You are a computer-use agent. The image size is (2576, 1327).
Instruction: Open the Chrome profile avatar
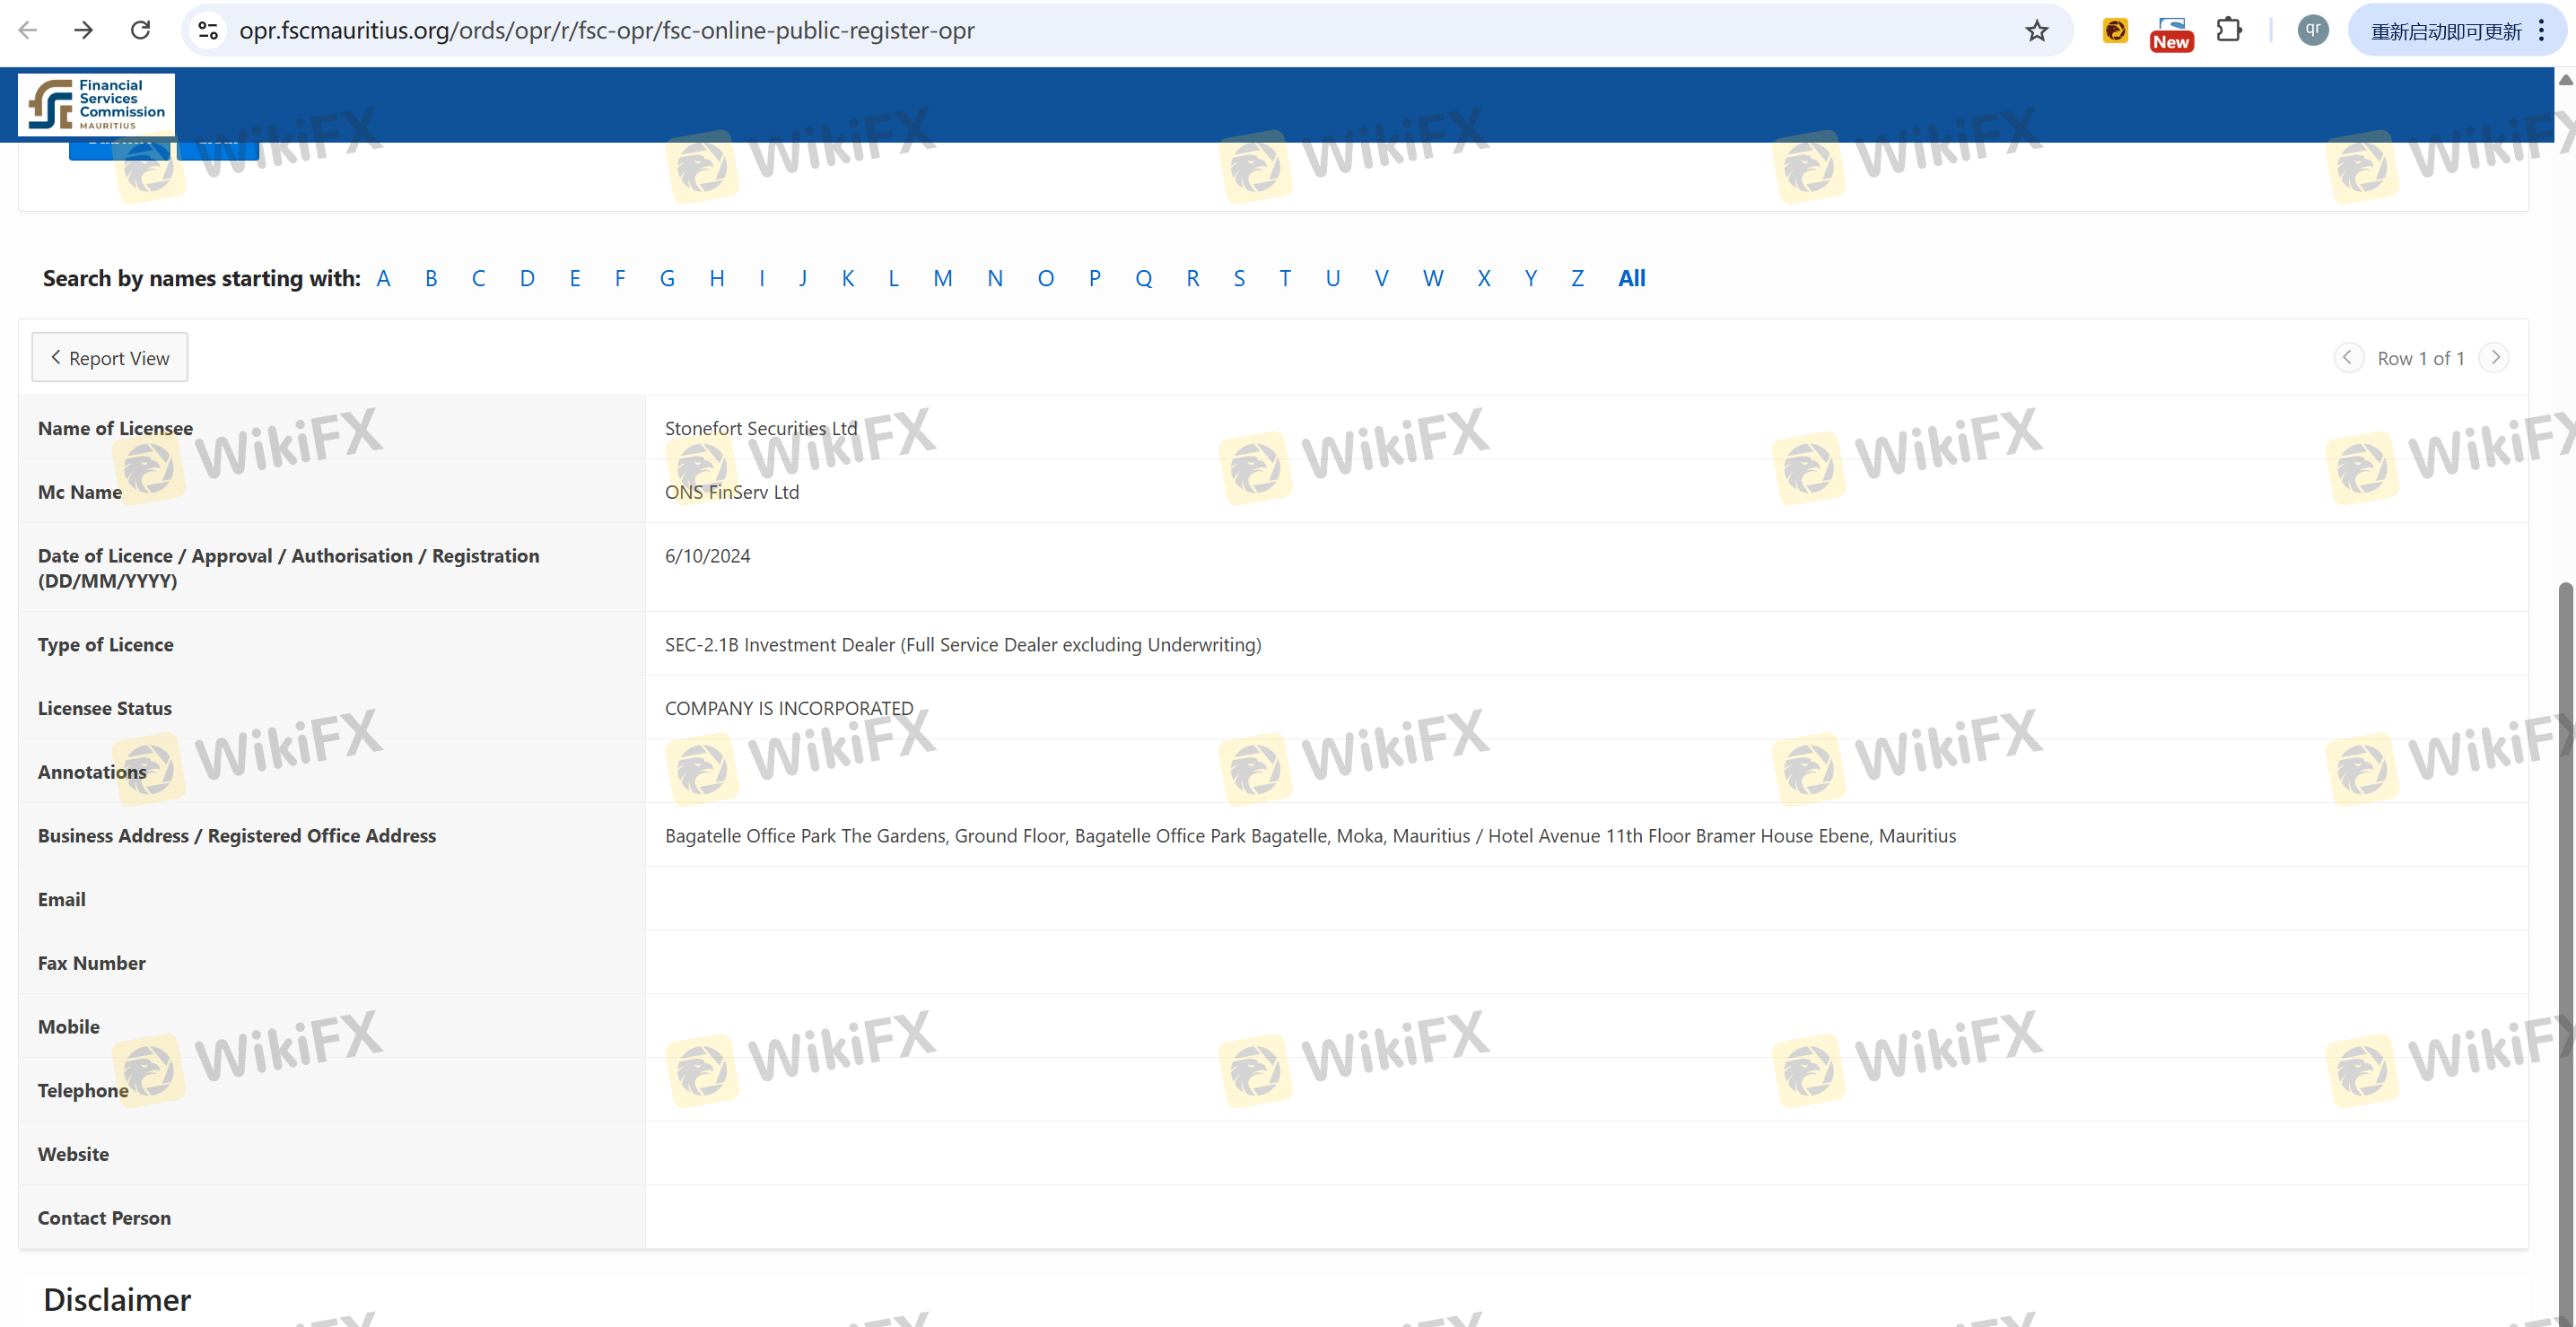tap(2313, 30)
